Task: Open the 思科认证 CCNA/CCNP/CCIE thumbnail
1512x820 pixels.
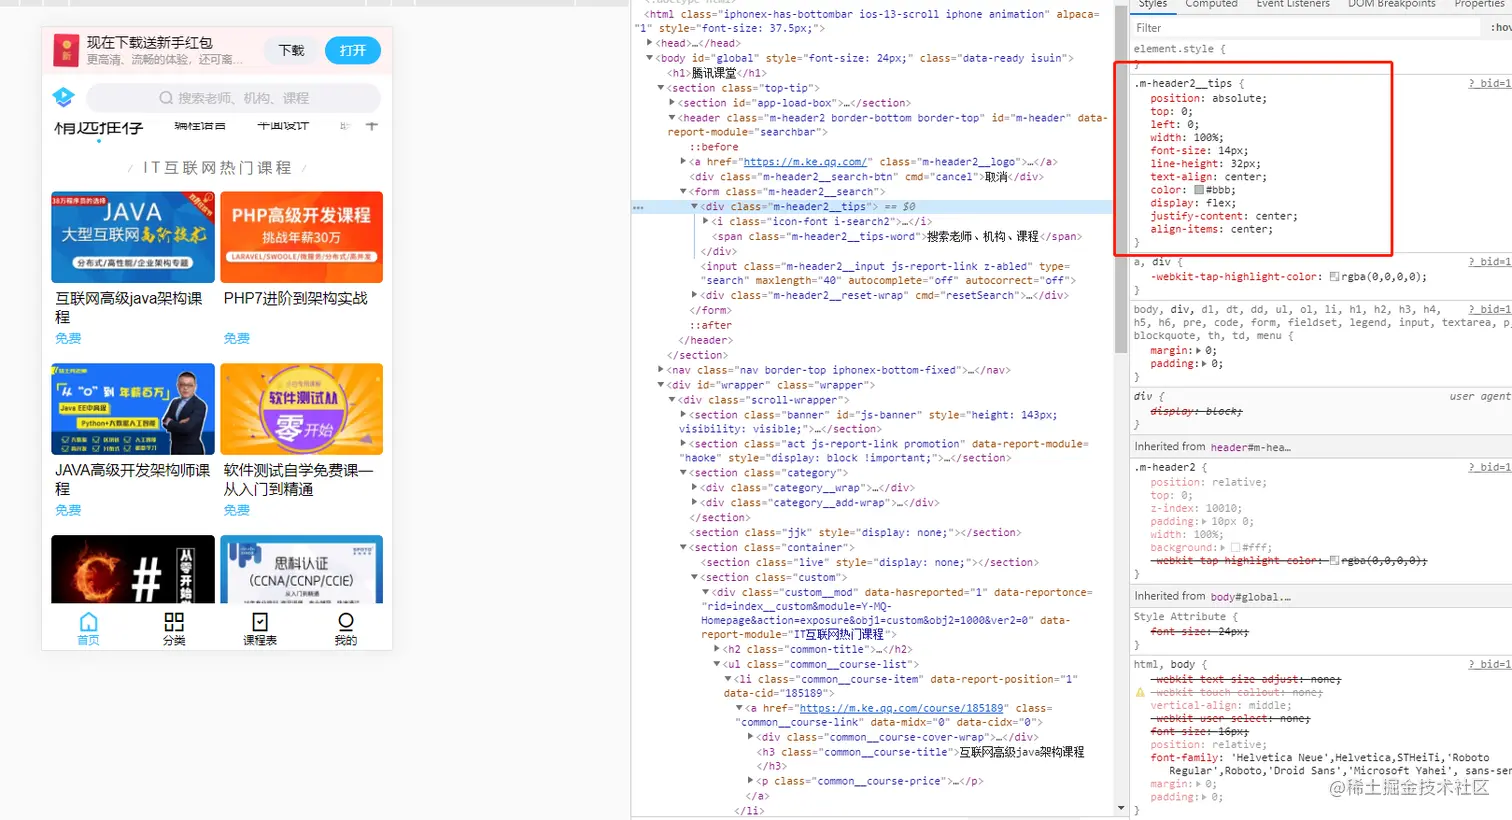Action: (302, 569)
